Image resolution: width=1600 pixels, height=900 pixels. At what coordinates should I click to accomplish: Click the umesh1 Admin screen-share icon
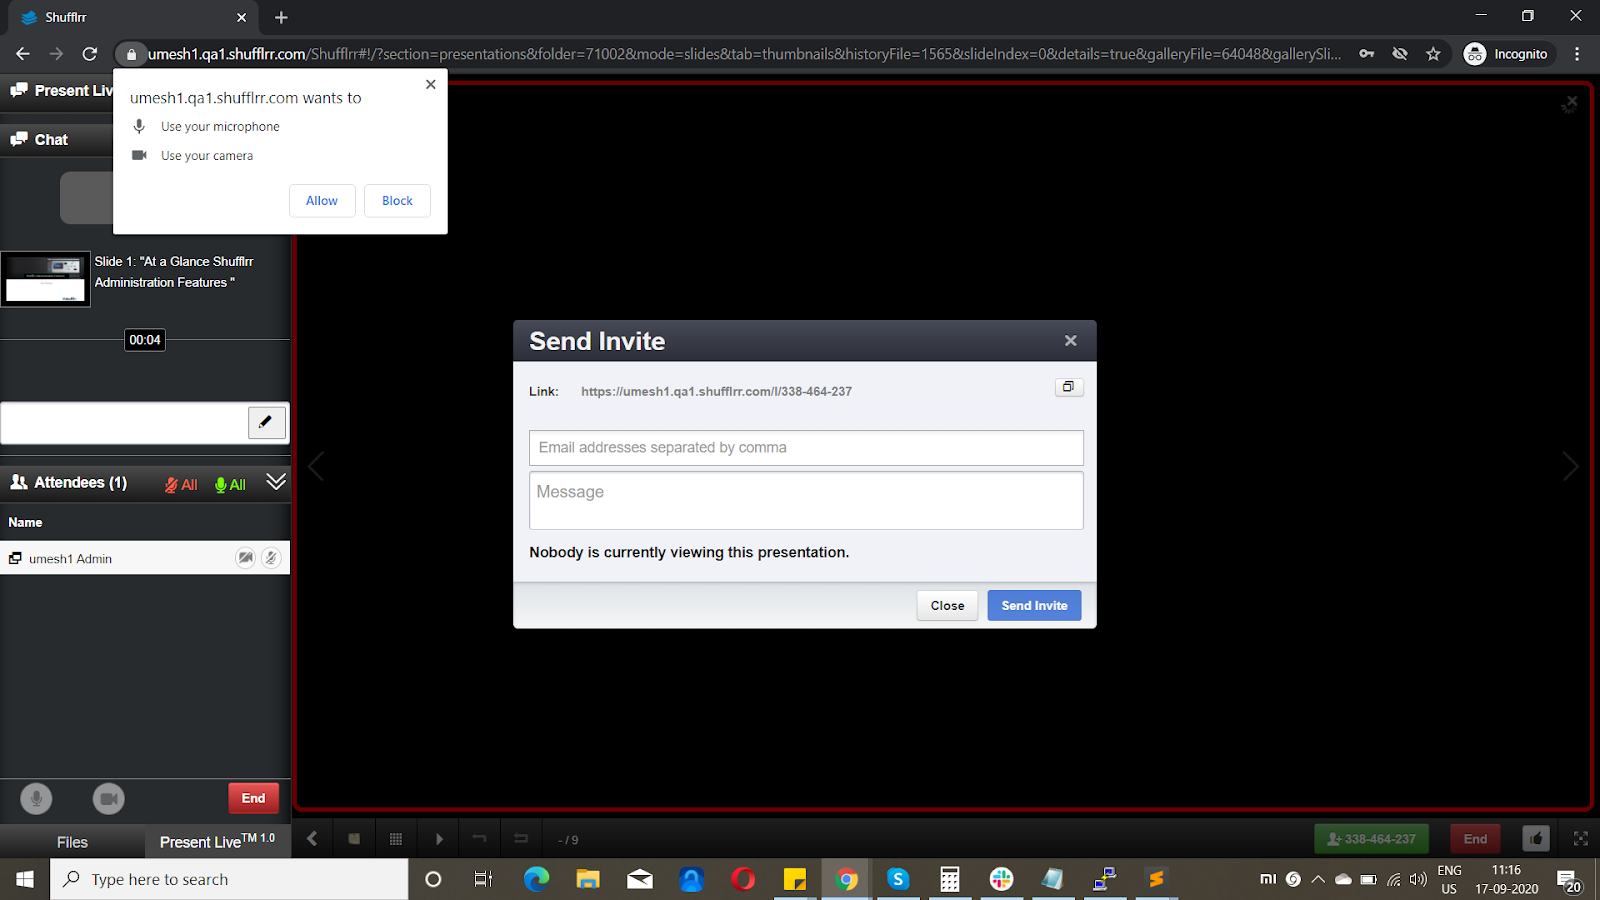pyautogui.click(x=15, y=558)
